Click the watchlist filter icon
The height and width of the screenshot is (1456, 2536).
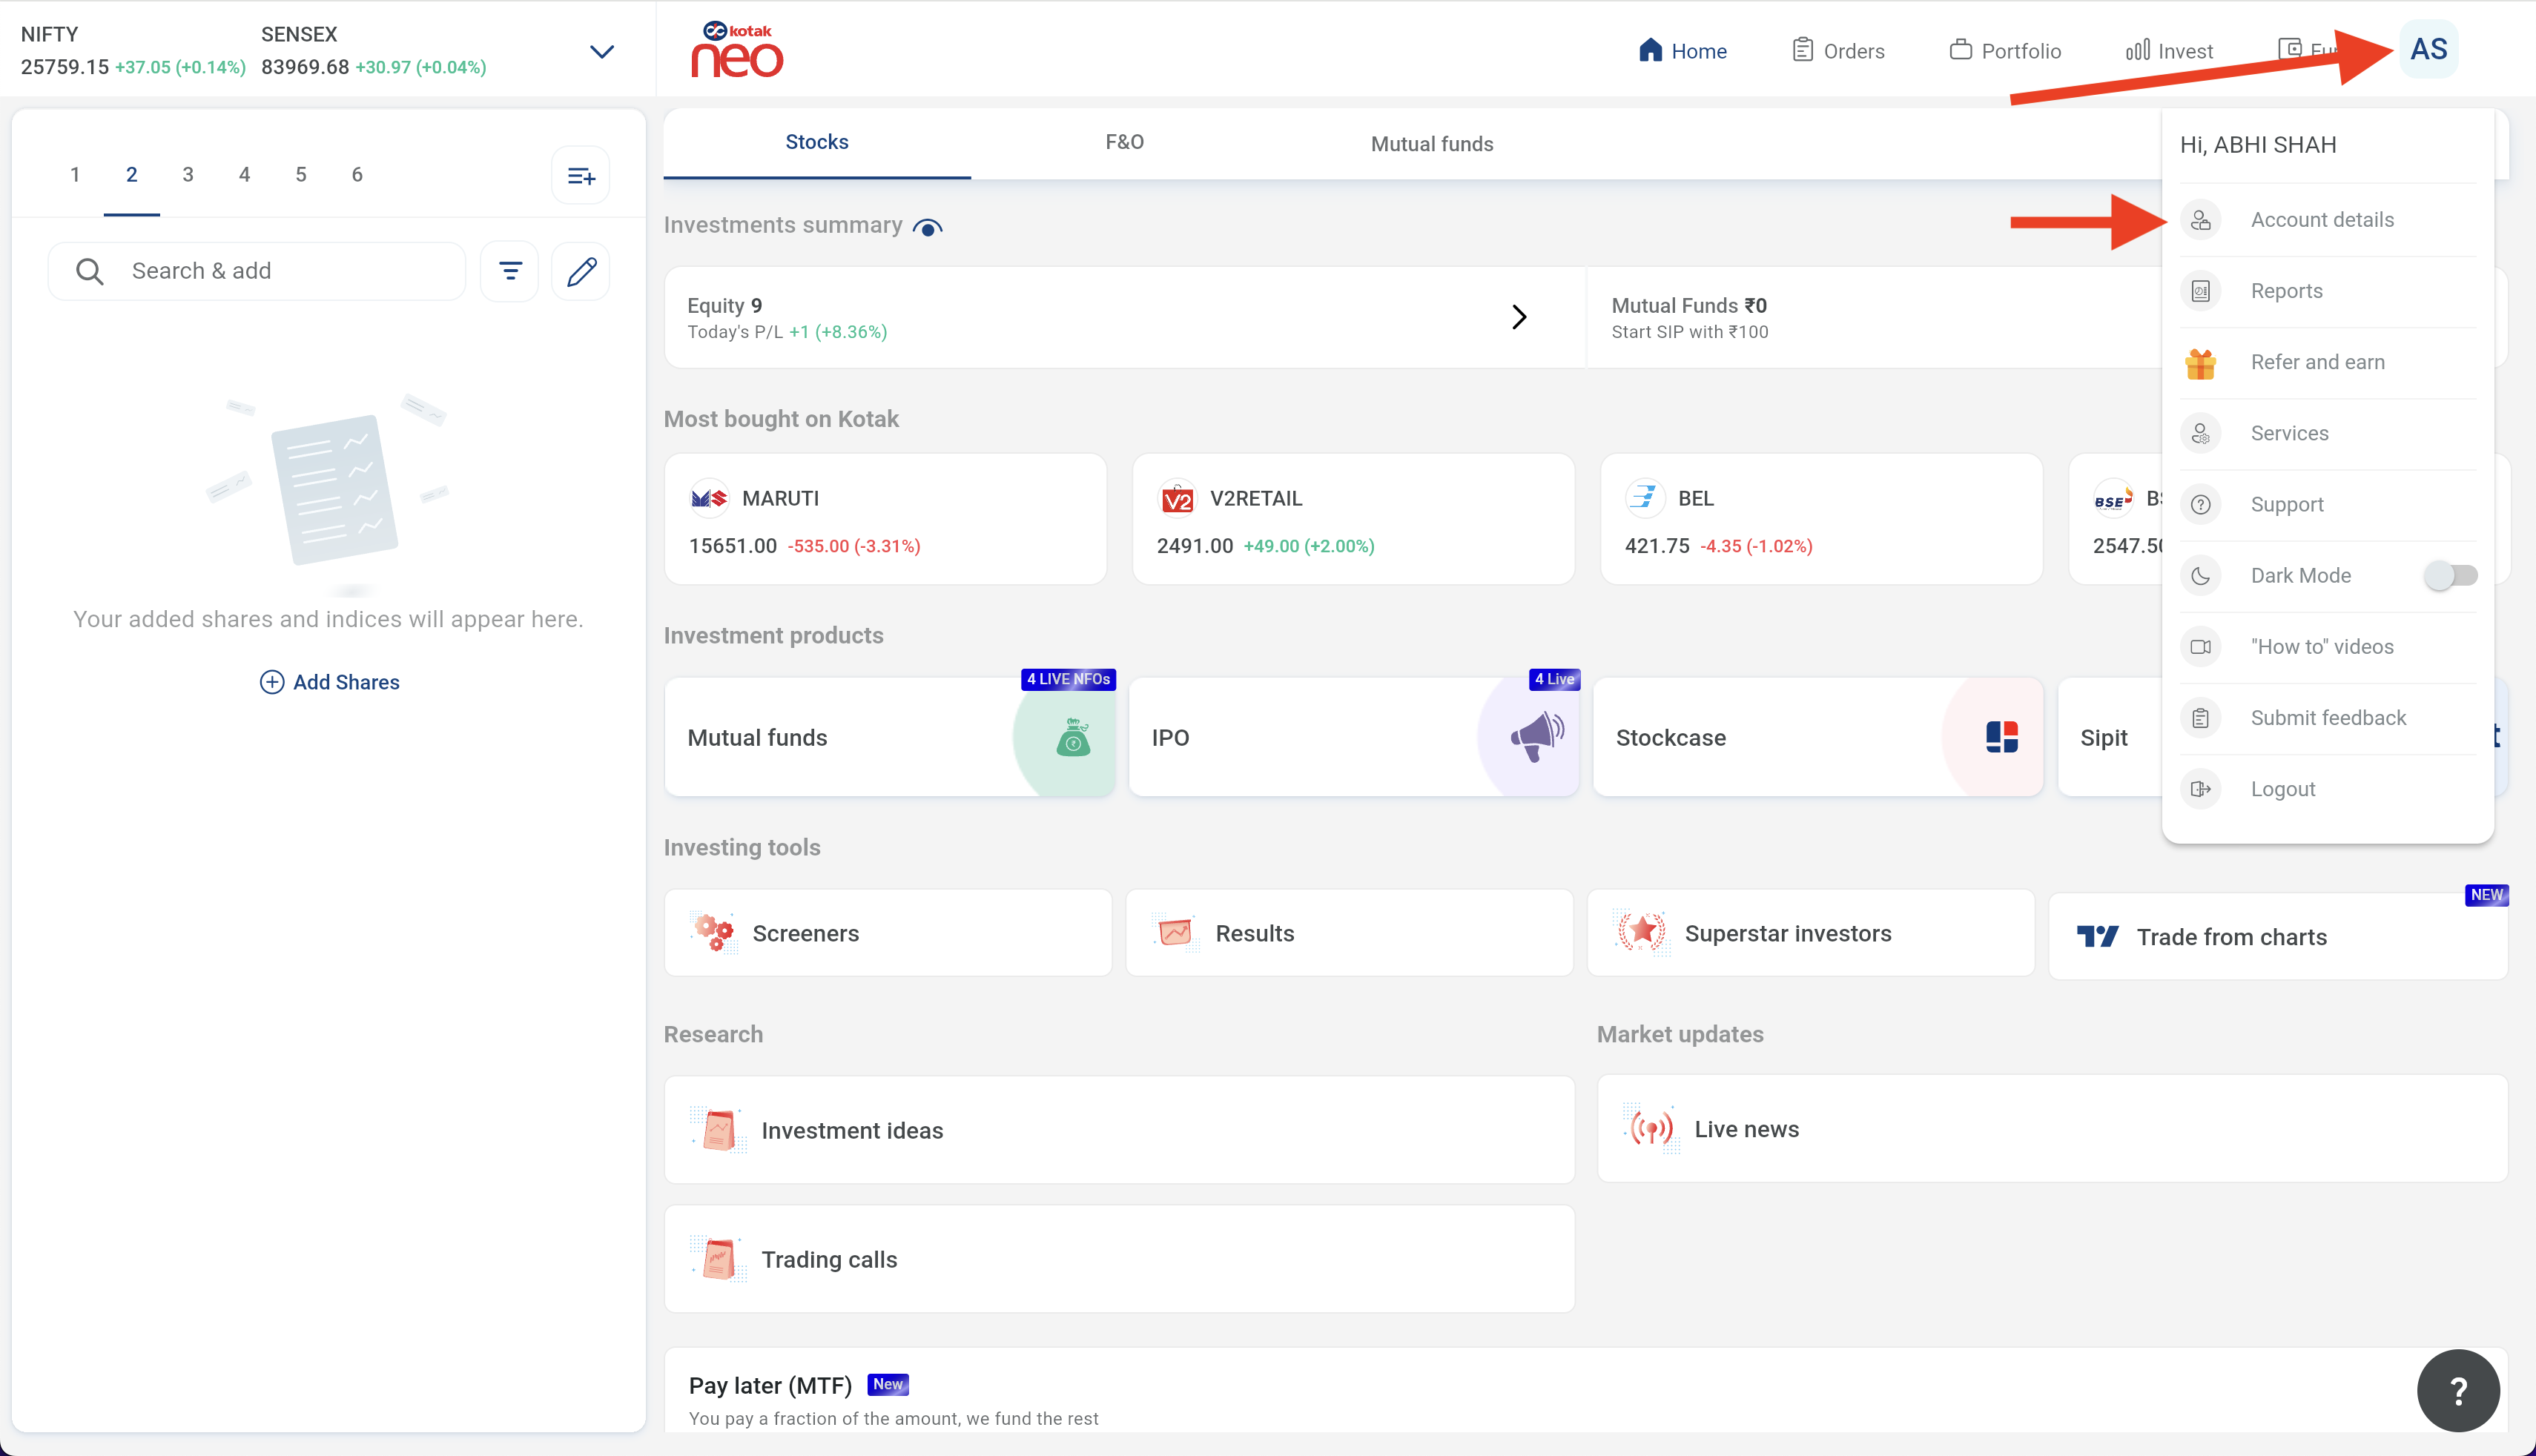510,271
